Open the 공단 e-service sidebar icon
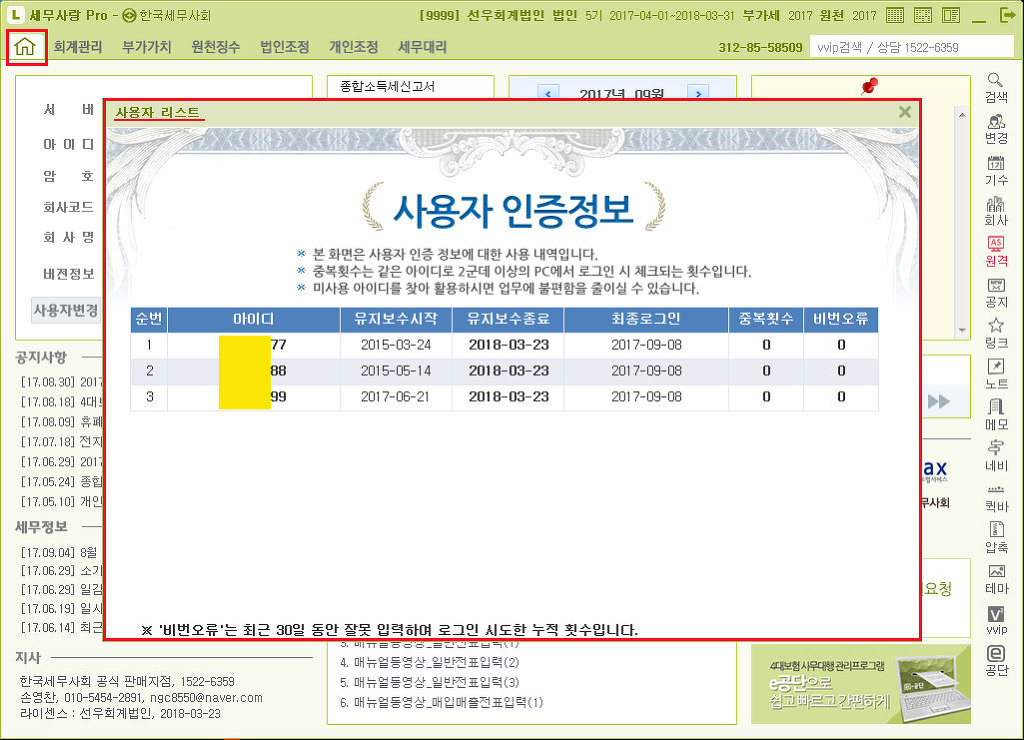 (x=996, y=661)
